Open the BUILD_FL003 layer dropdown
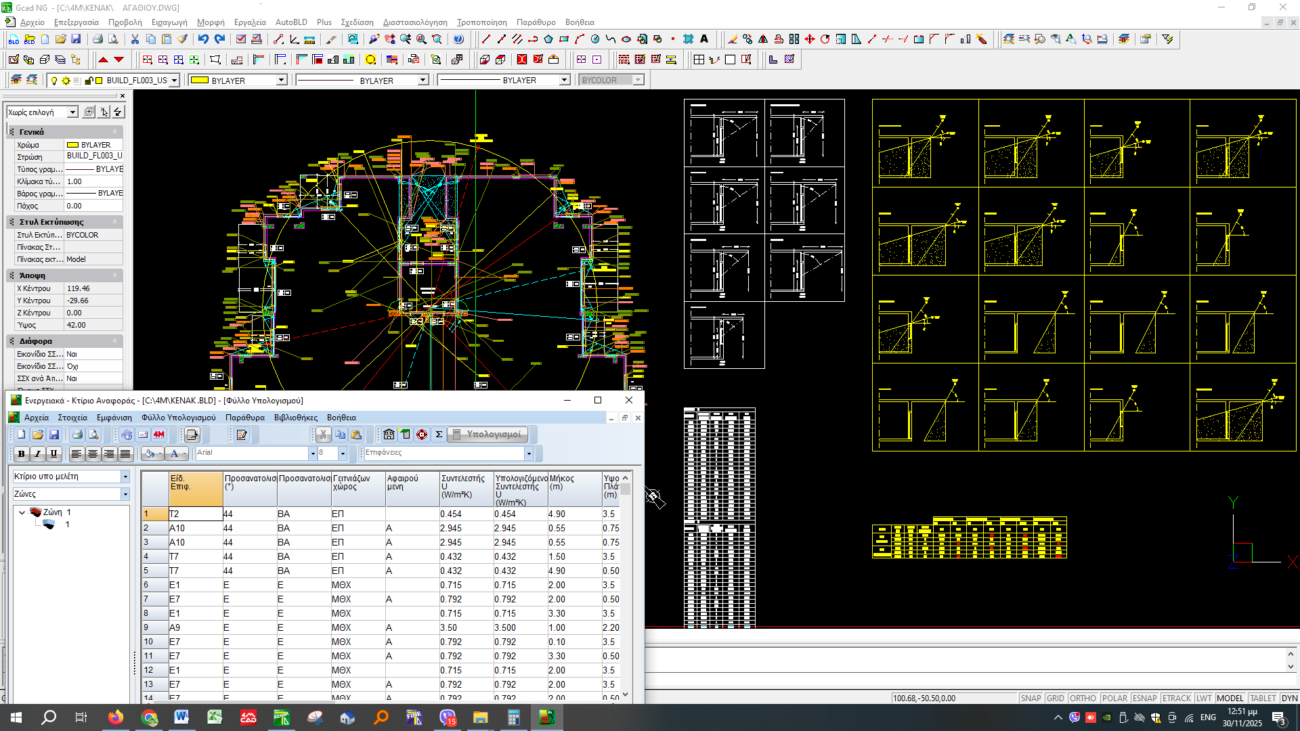The width and height of the screenshot is (1300, 731). pyautogui.click(x=174, y=80)
